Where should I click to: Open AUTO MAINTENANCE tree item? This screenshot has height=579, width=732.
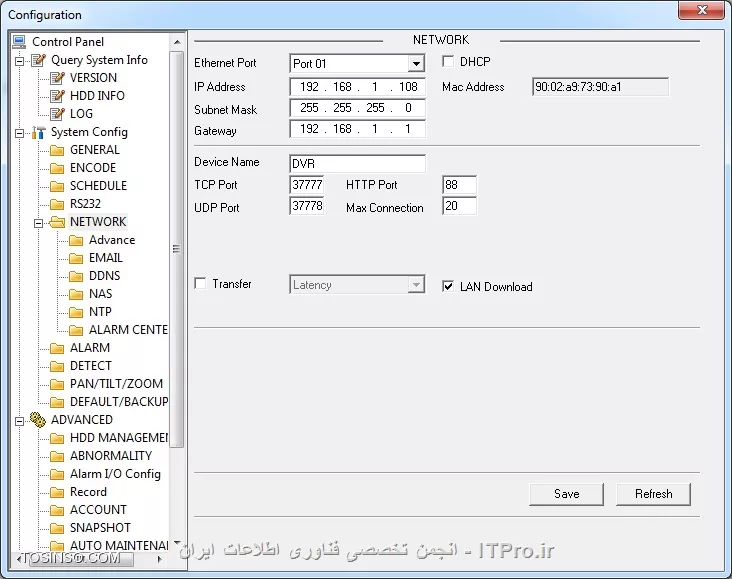[119, 545]
